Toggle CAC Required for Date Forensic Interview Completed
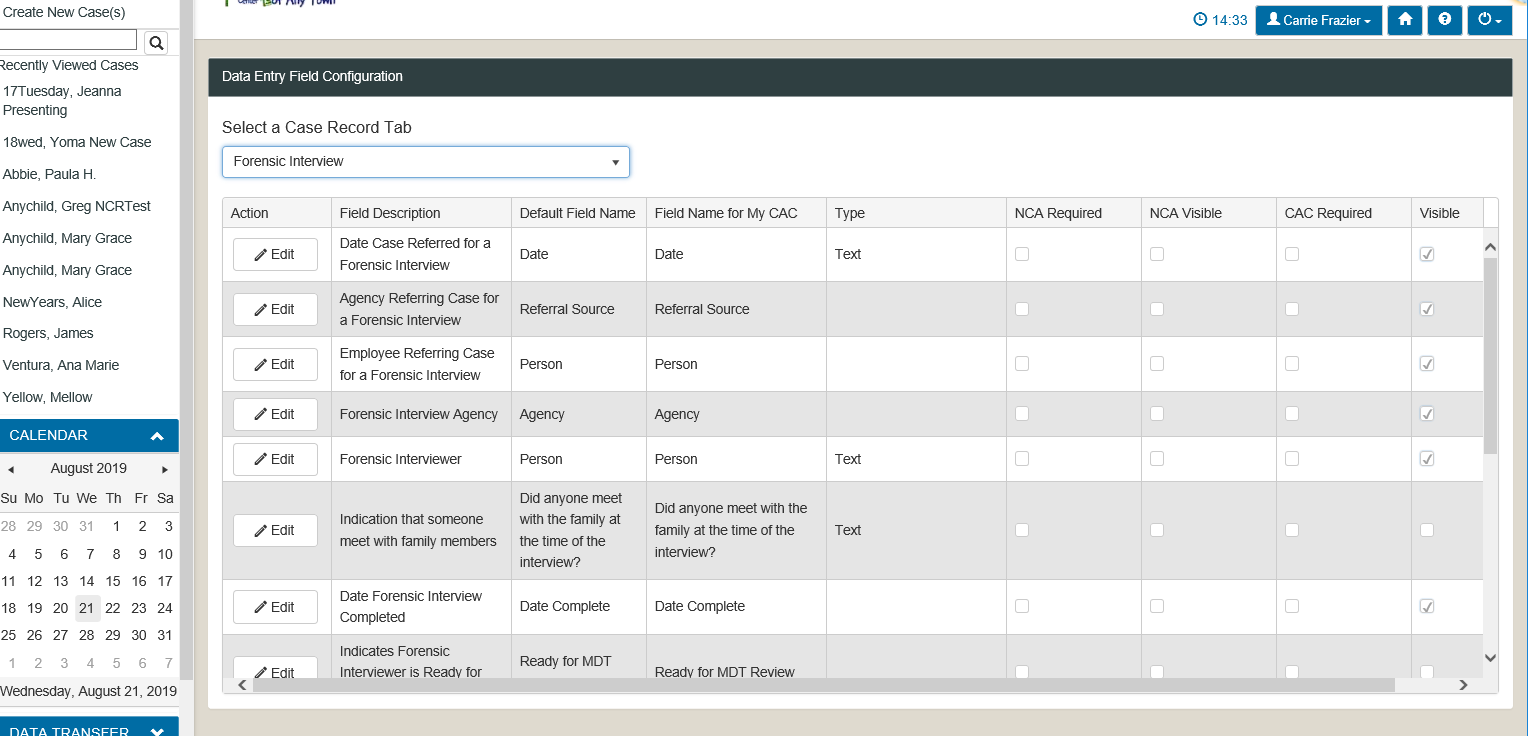The image size is (1528, 736). [x=1292, y=606]
